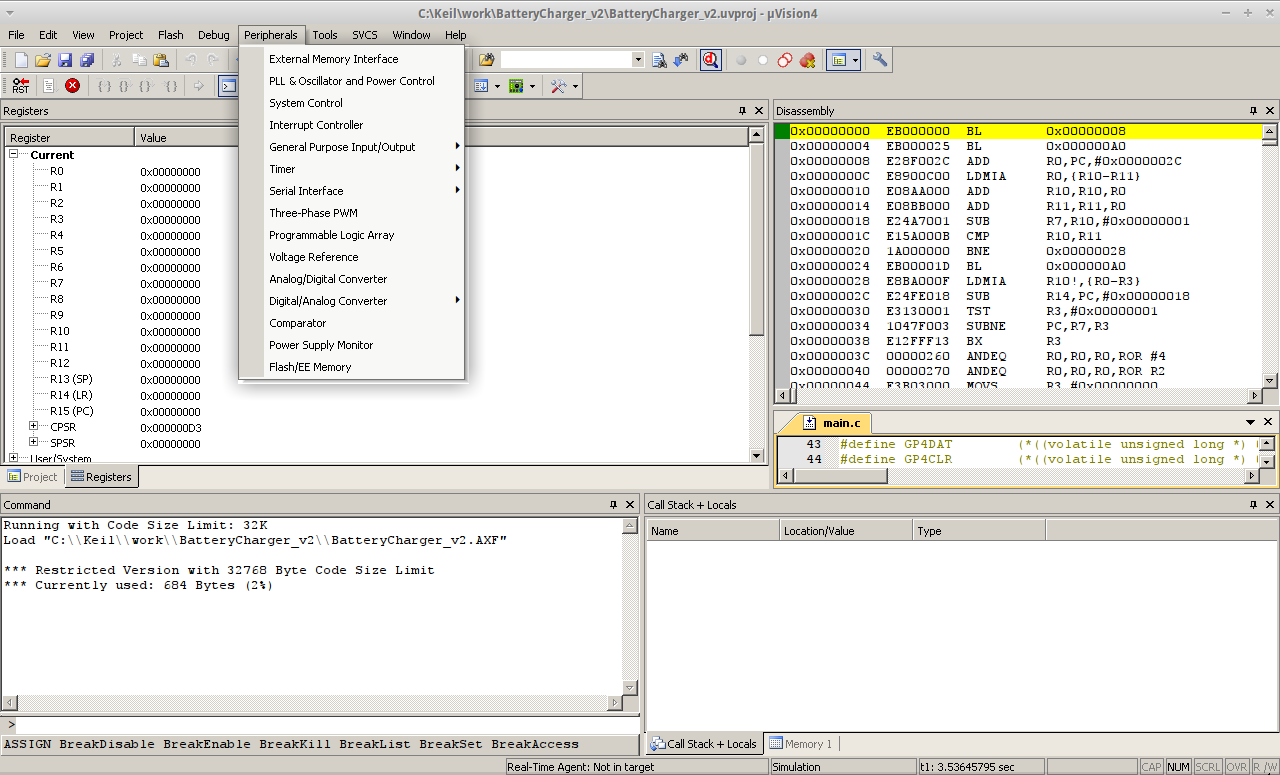Switch to the Memory 1 tab
This screenshot has width=1280, height=775.
click(800, 744)
